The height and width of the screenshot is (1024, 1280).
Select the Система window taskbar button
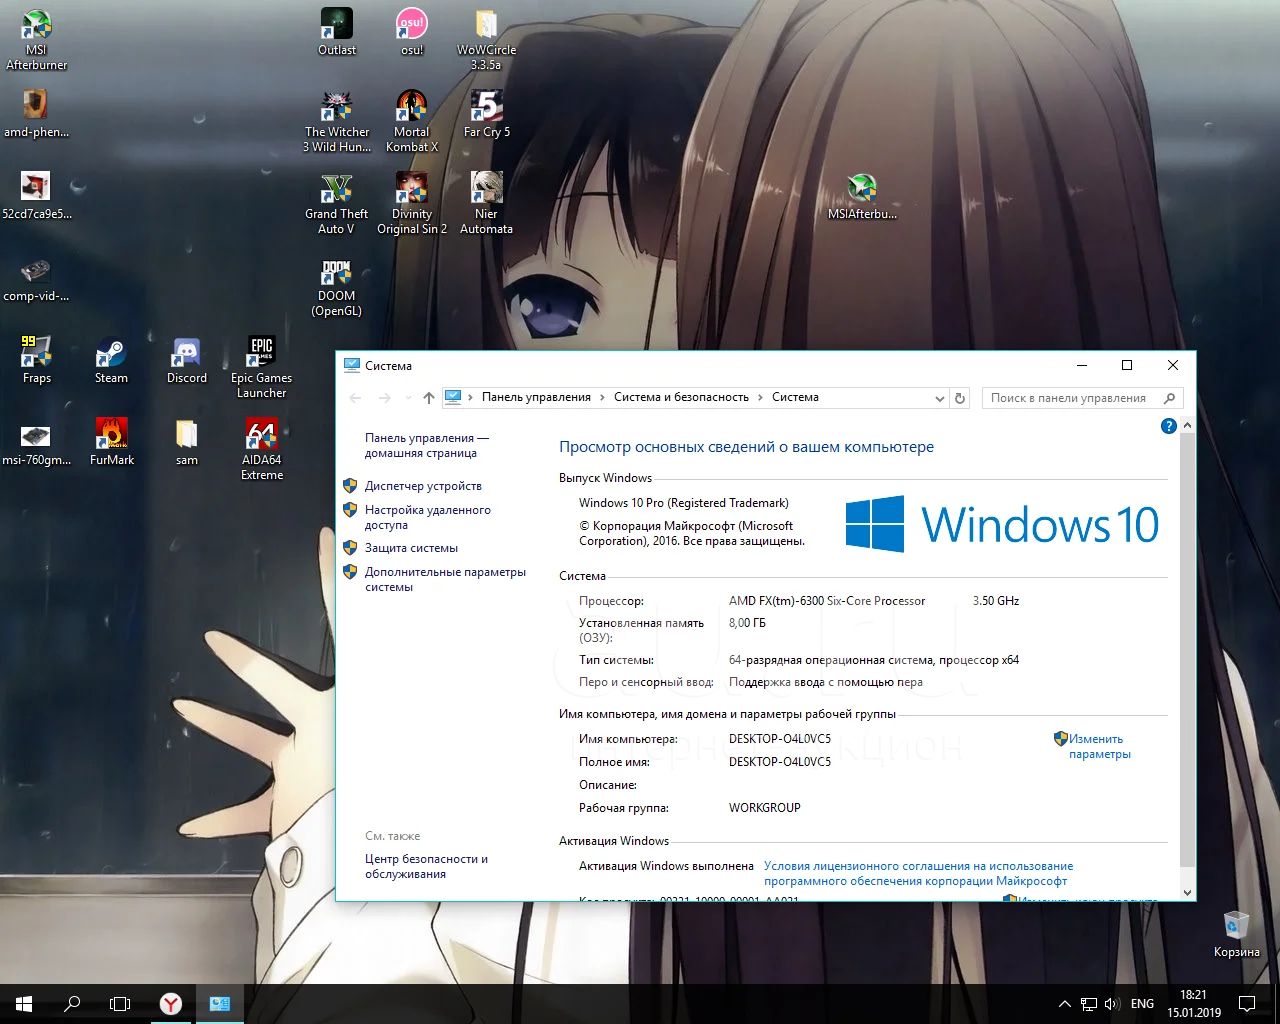point(220,1003)
